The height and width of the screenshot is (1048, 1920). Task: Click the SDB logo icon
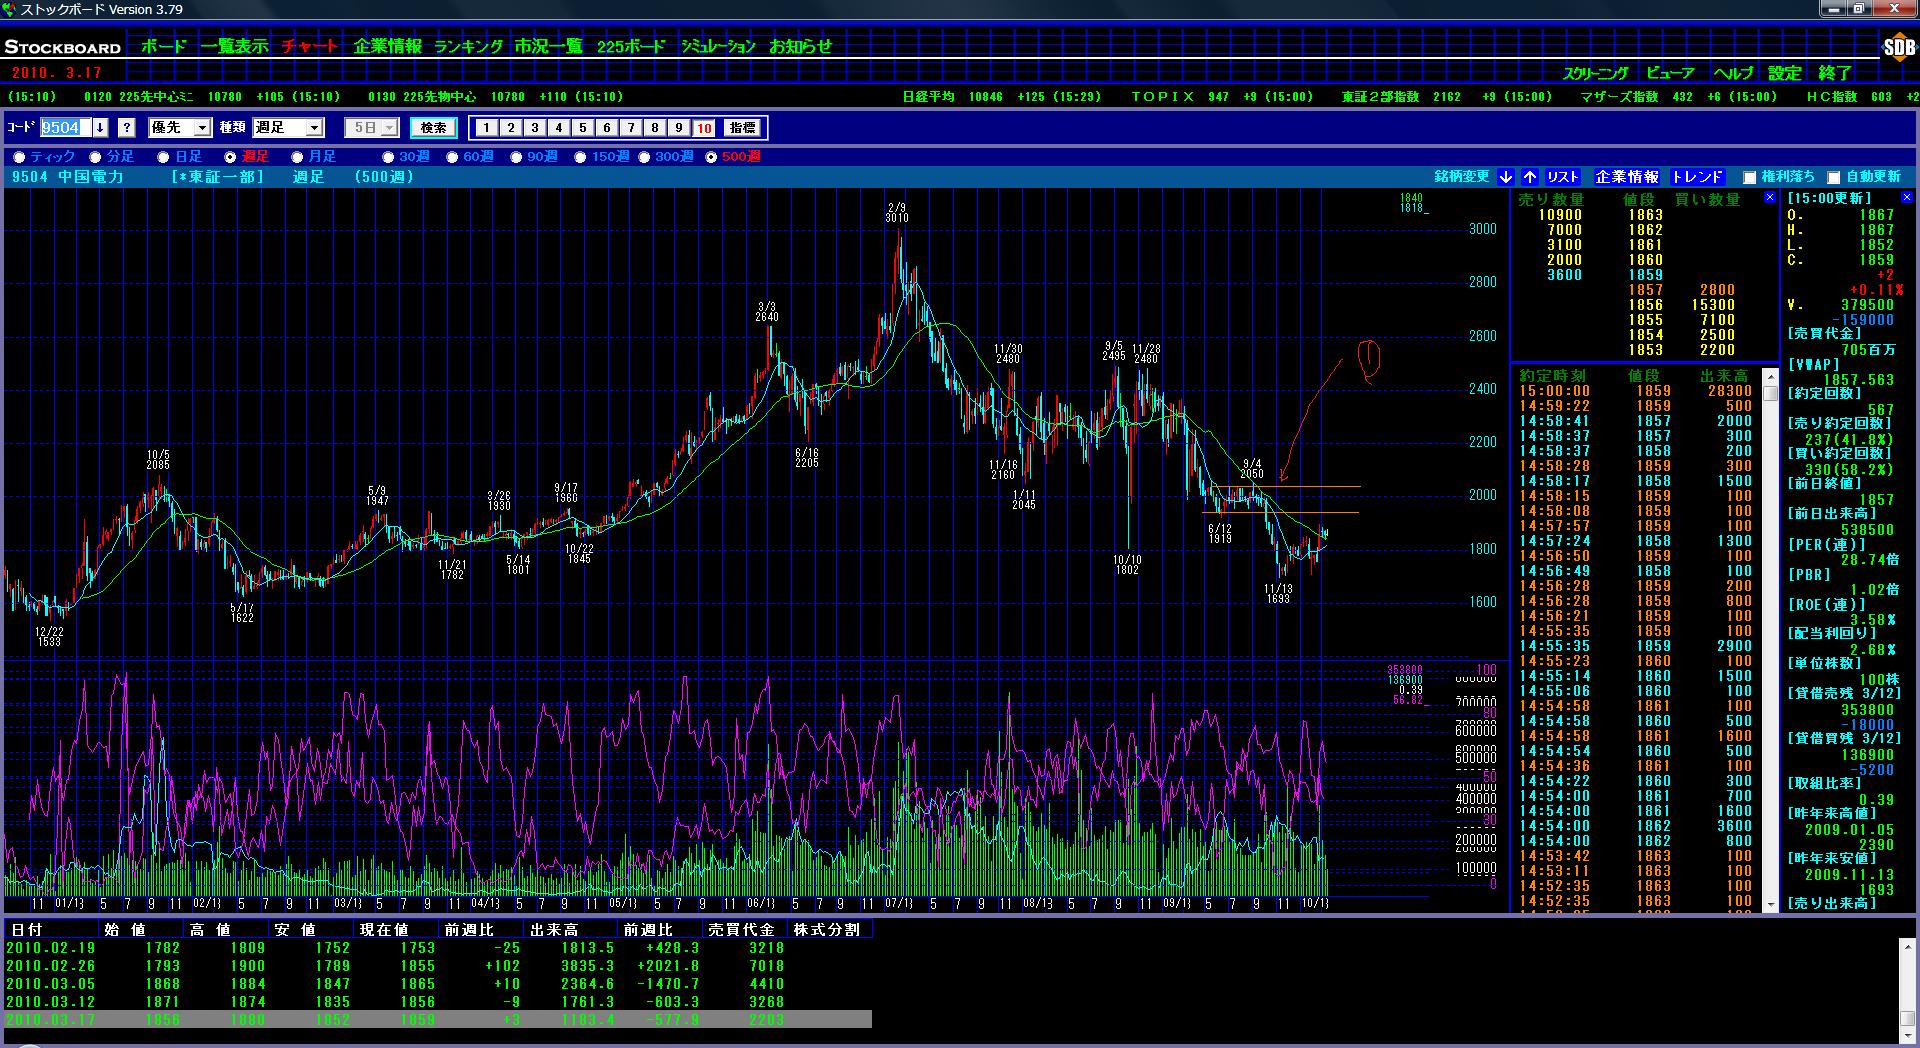click(x=1898, y=47)
